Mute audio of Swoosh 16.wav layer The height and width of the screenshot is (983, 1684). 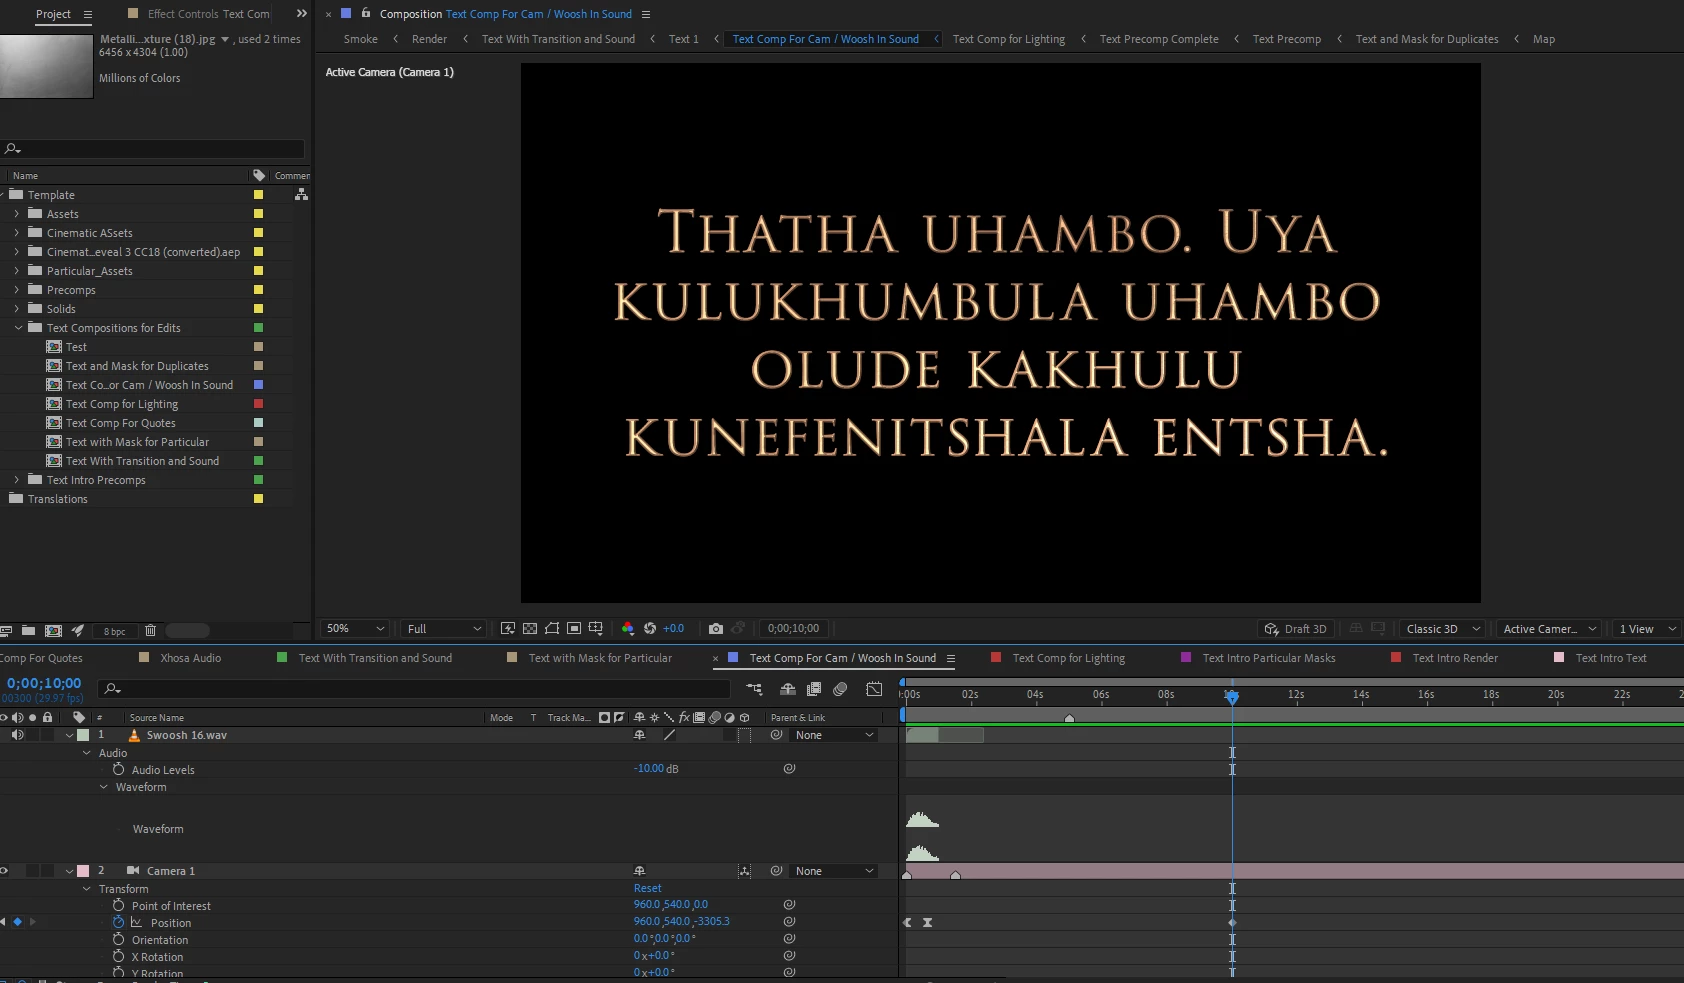pos(17,735)
